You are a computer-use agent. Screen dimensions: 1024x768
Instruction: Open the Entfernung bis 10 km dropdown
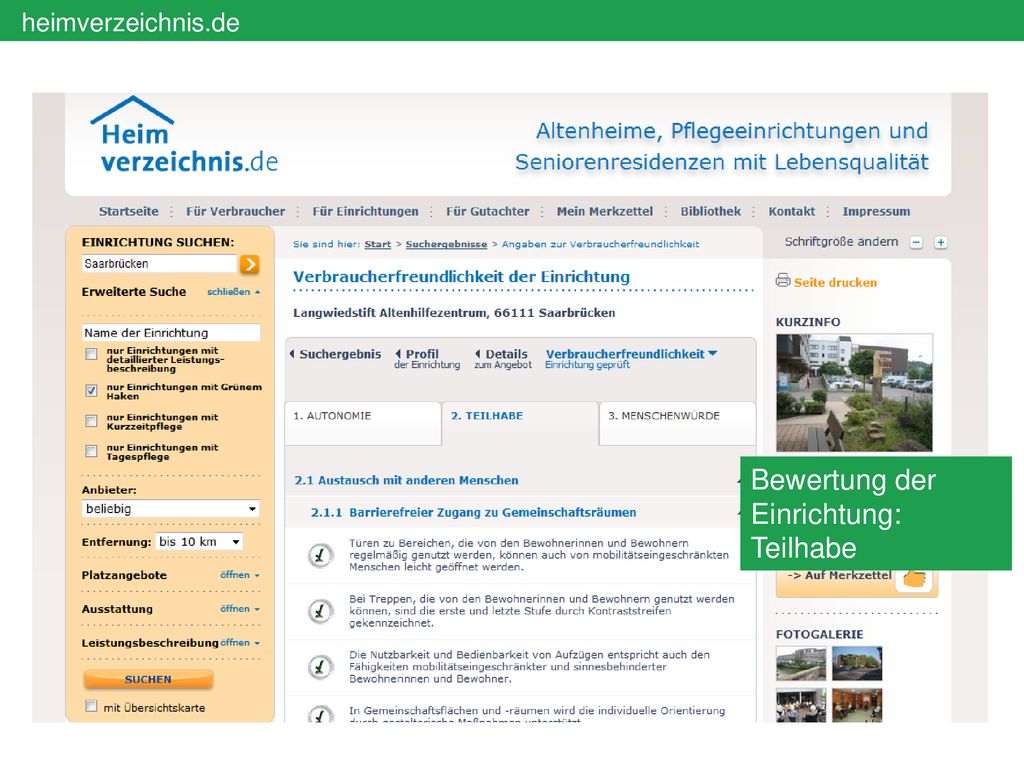199,541
